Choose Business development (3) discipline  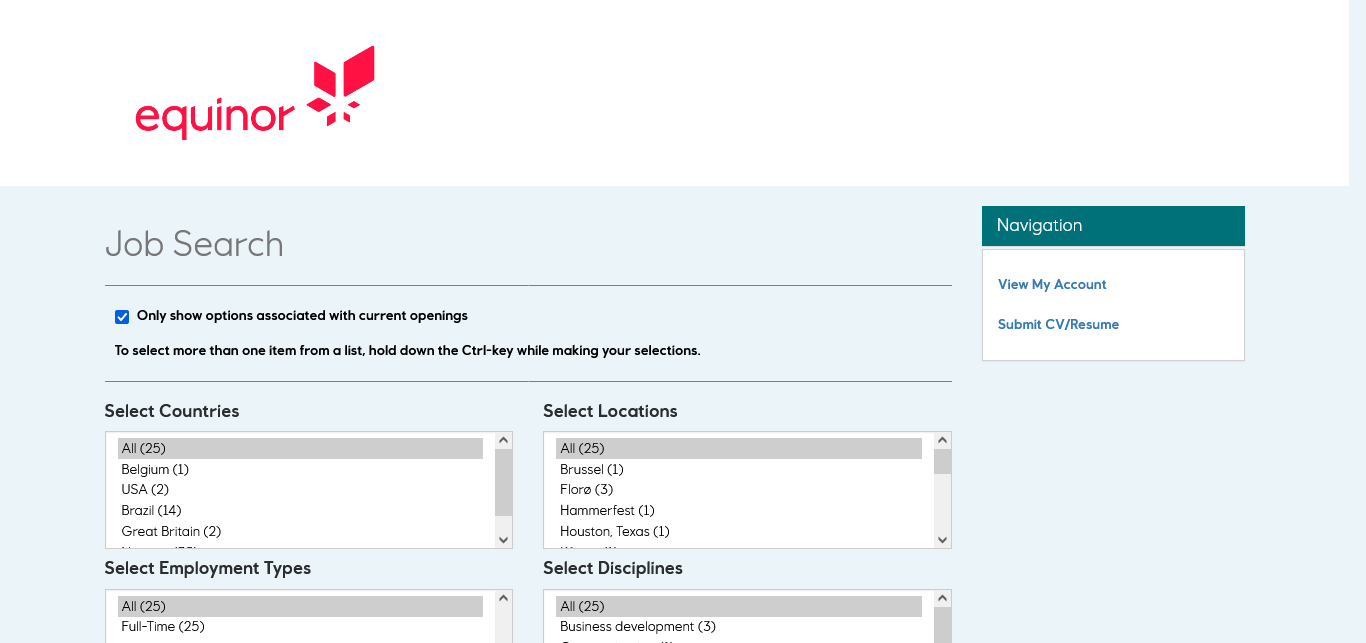tap(637, 627)
